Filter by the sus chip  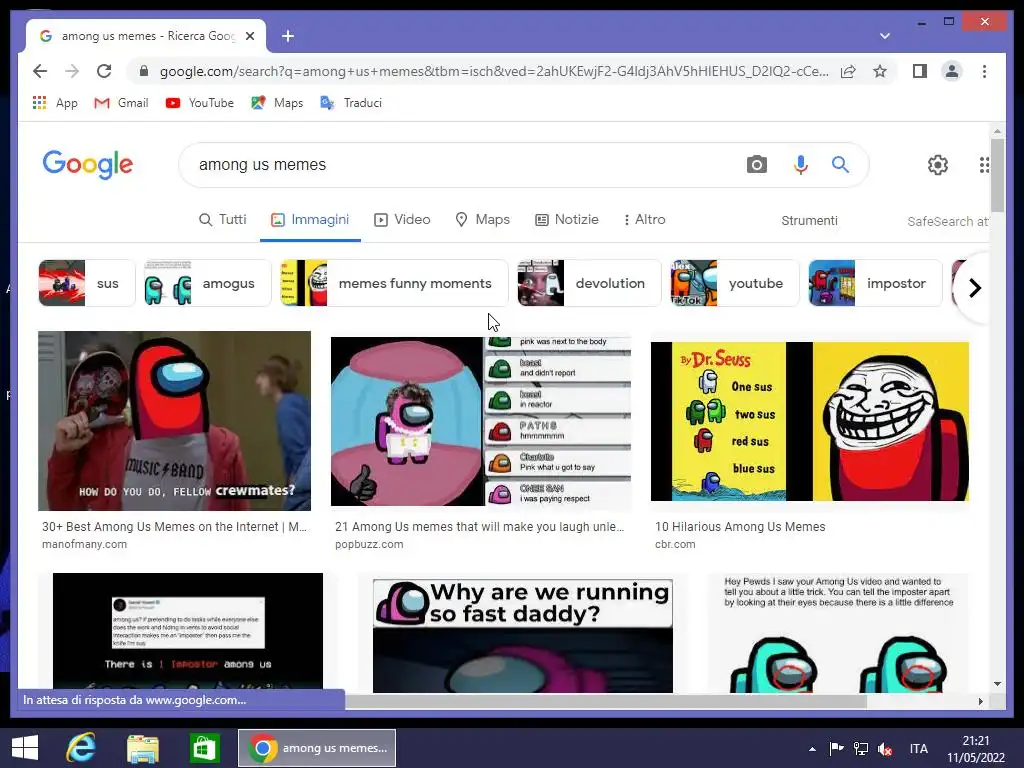(x=87, y=283)
